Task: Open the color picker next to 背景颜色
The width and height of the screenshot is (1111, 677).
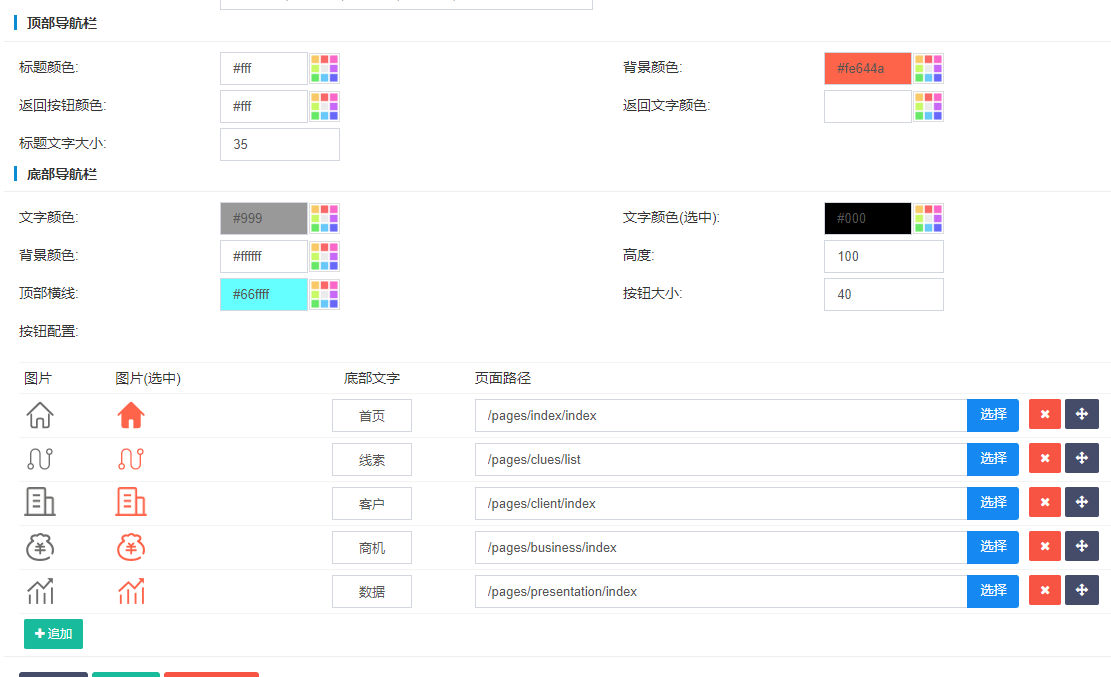Action: [x=928, y=68]
